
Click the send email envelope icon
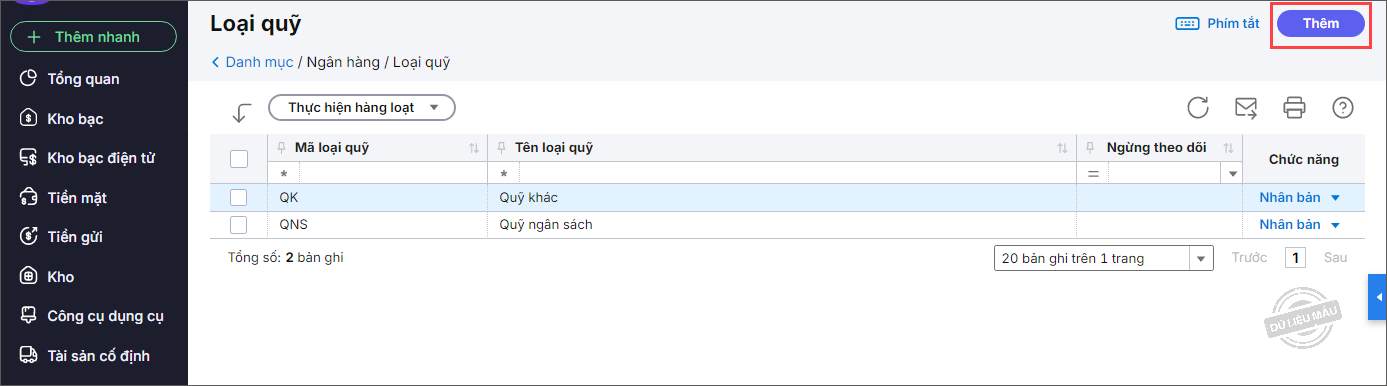point(1245,107)
